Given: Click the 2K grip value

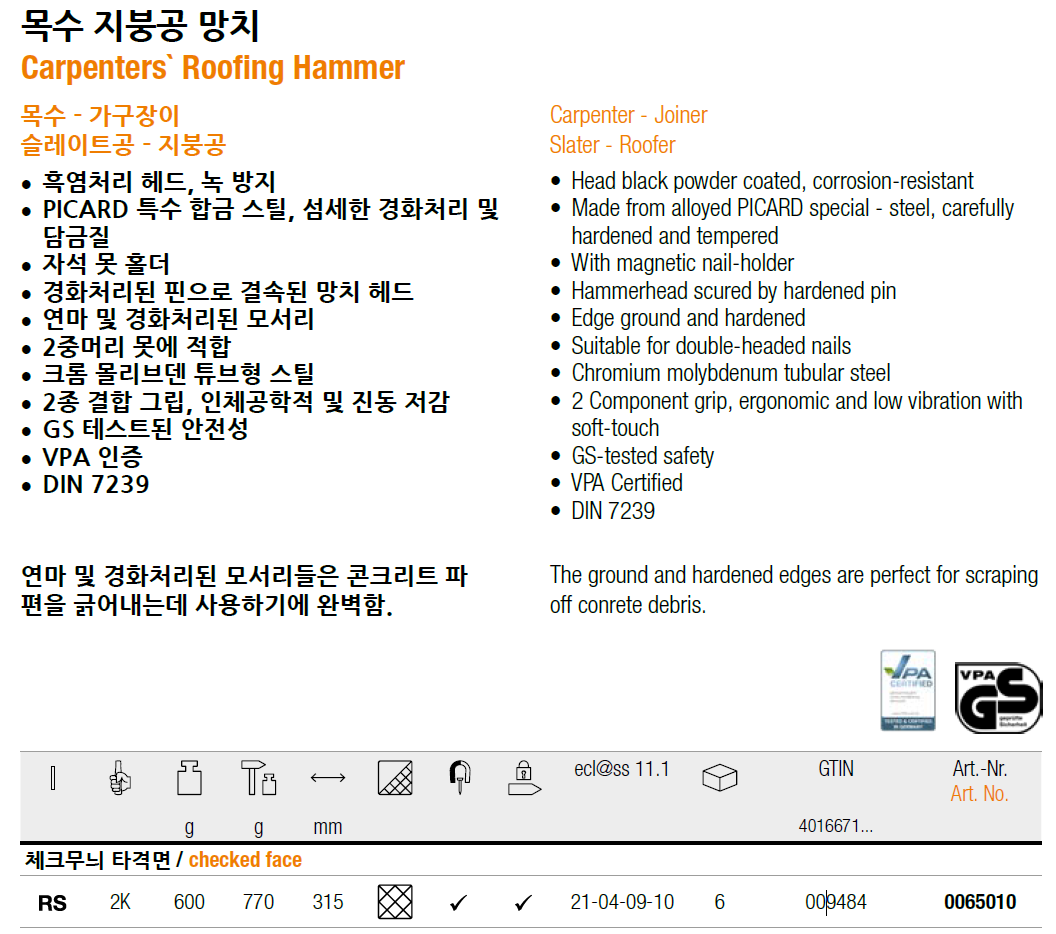Looking at the screenshot, I should point(120,902).
